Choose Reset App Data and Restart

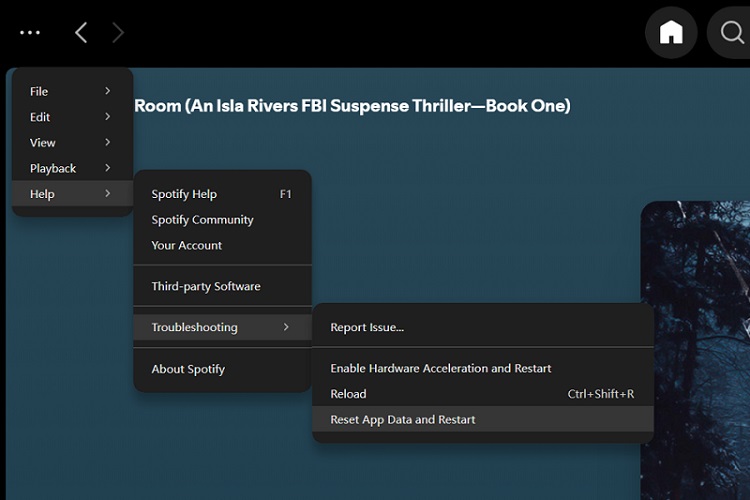pos(483,419)
